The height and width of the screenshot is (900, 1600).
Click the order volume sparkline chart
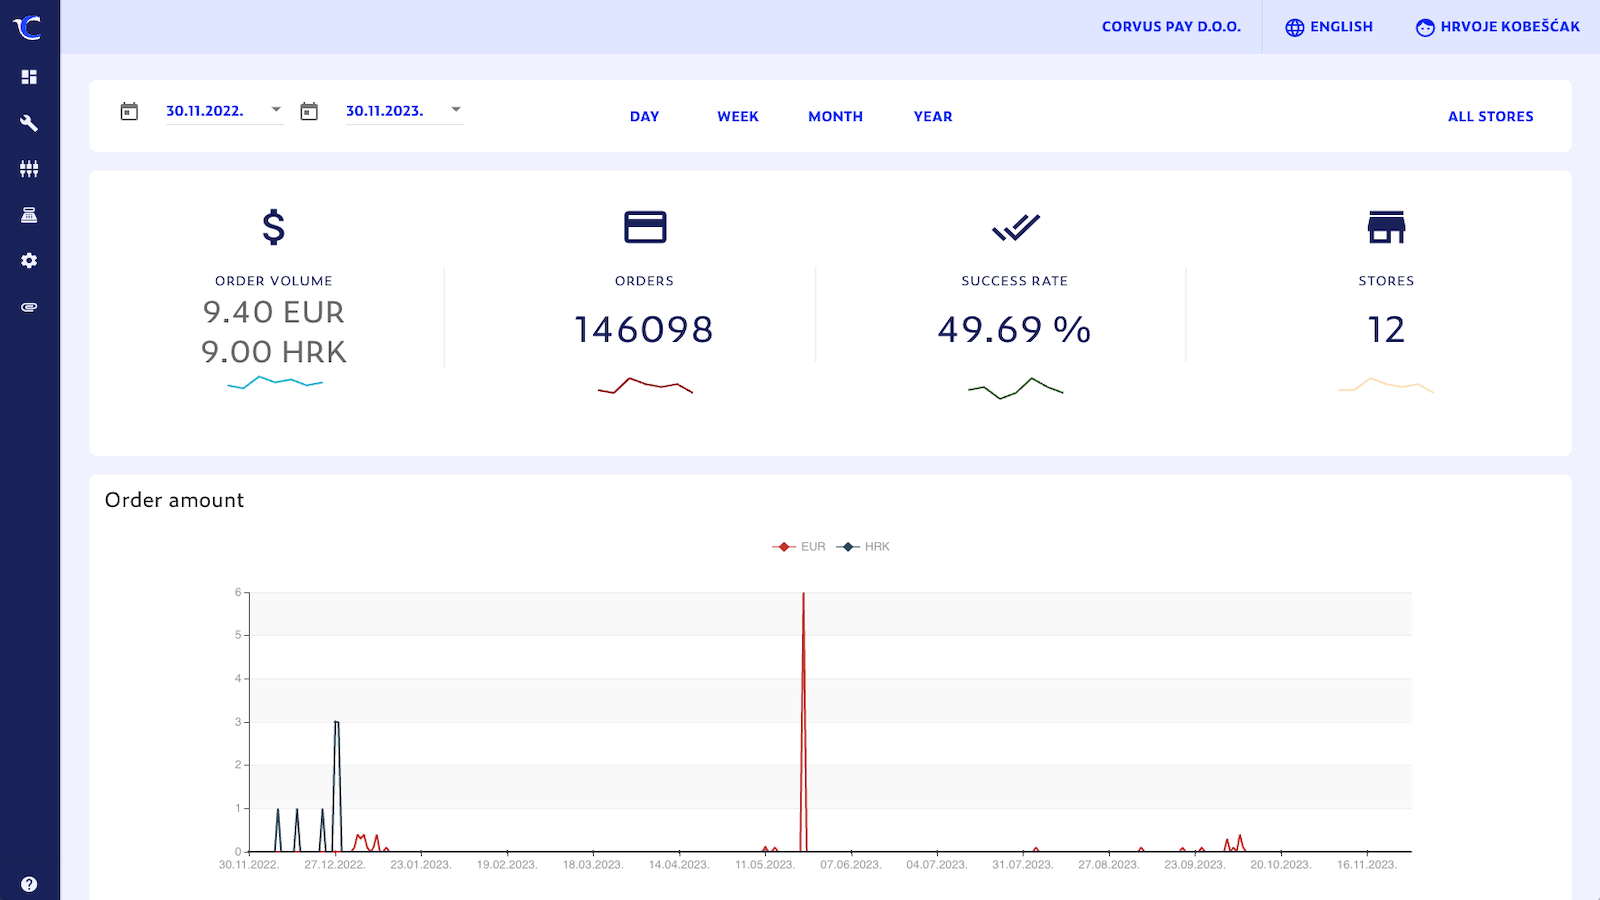pyautogui.click(x=275, y=383)
